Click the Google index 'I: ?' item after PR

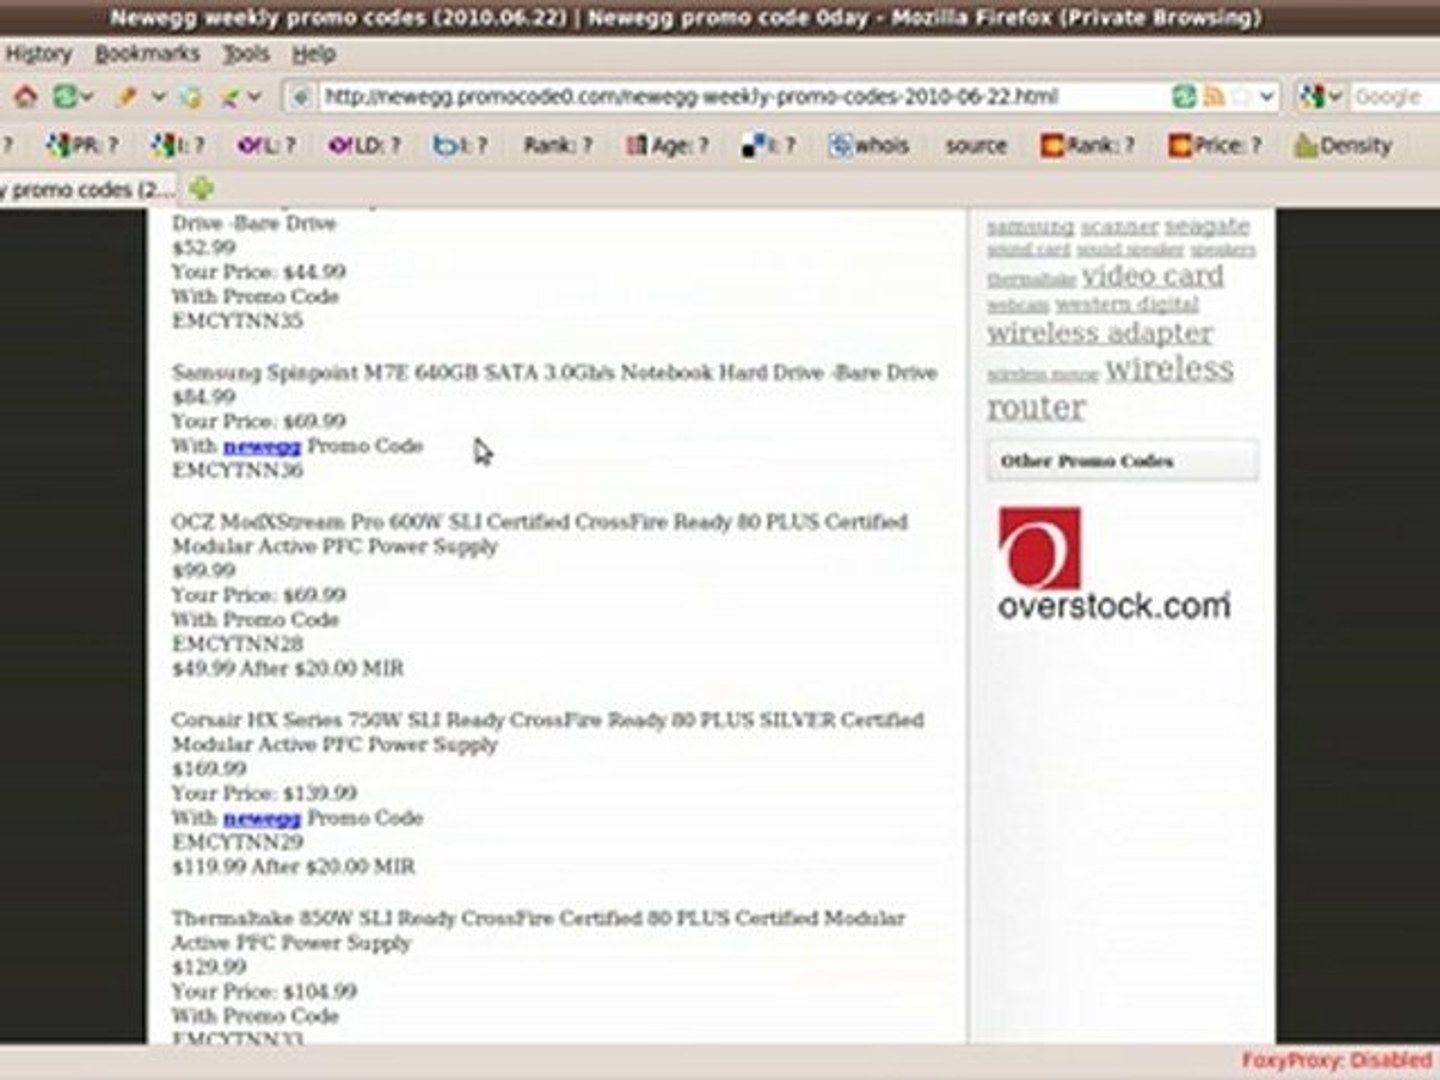coord(178,146)
